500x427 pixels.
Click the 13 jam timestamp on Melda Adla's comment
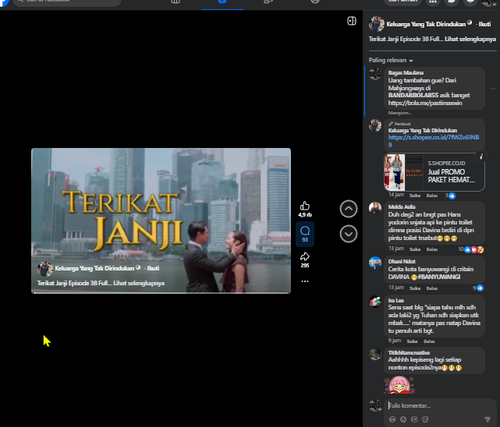[396, 249]
